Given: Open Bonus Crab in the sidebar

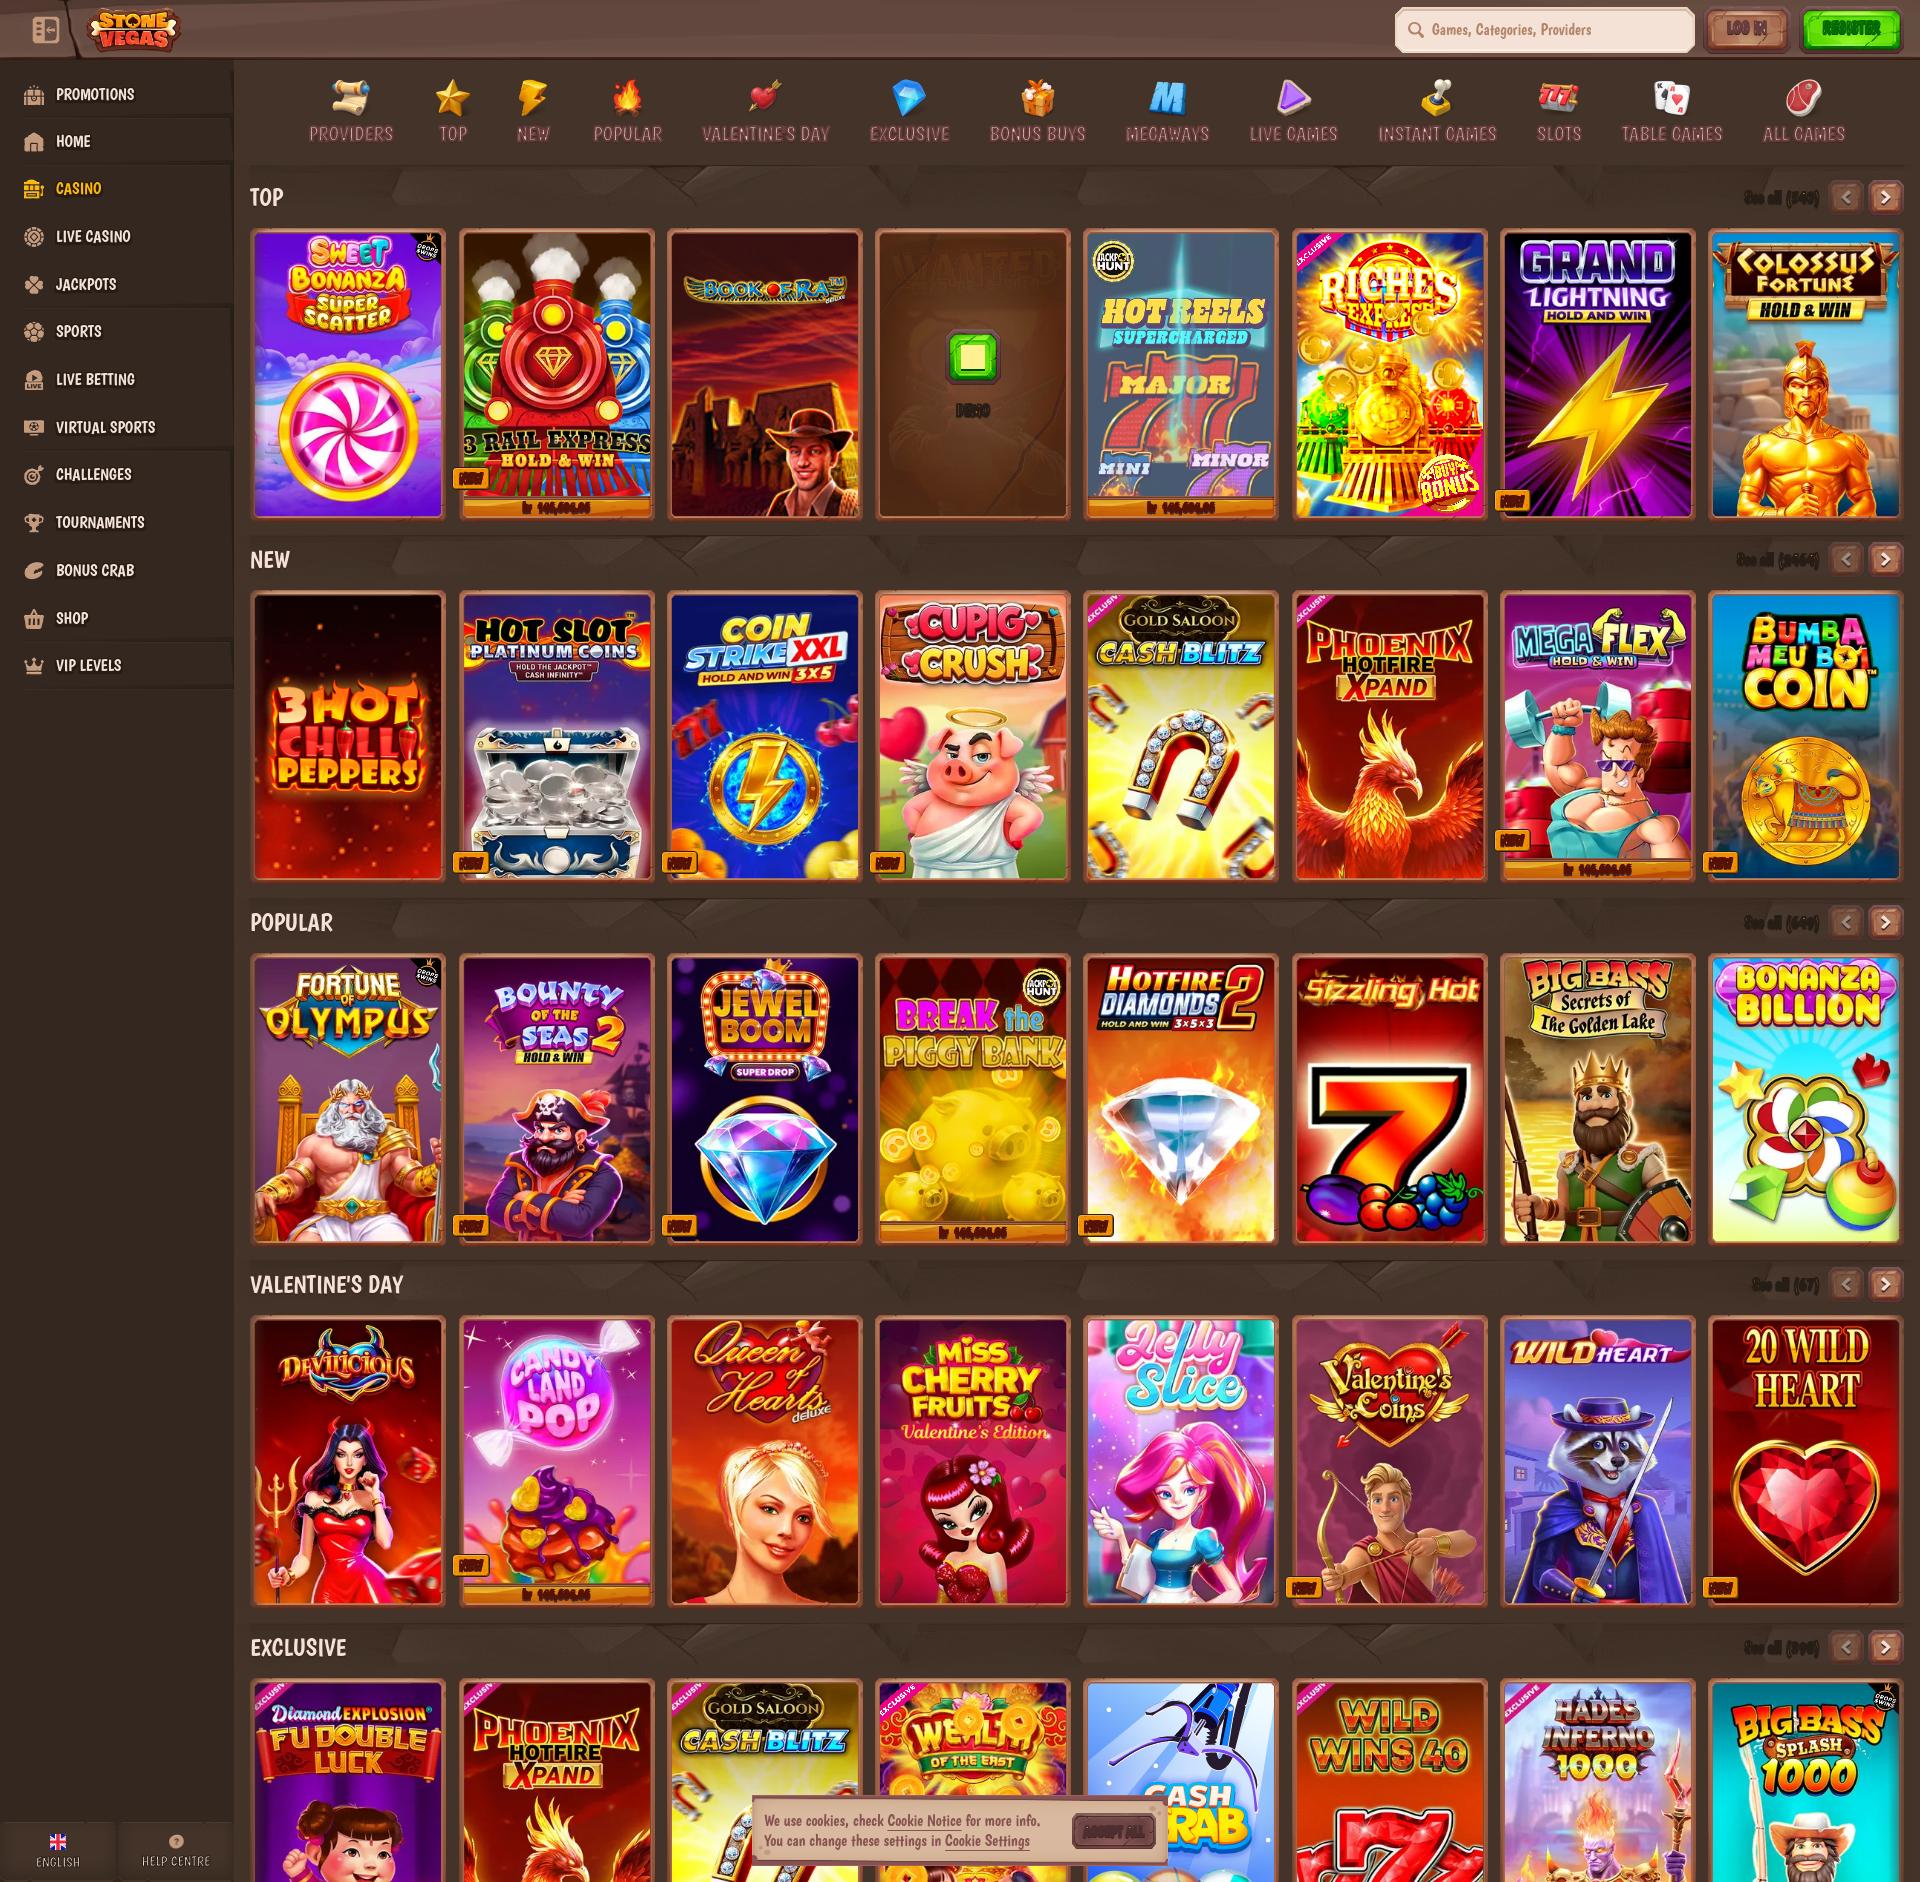Looking at the screenshot, I should point(94,570).
